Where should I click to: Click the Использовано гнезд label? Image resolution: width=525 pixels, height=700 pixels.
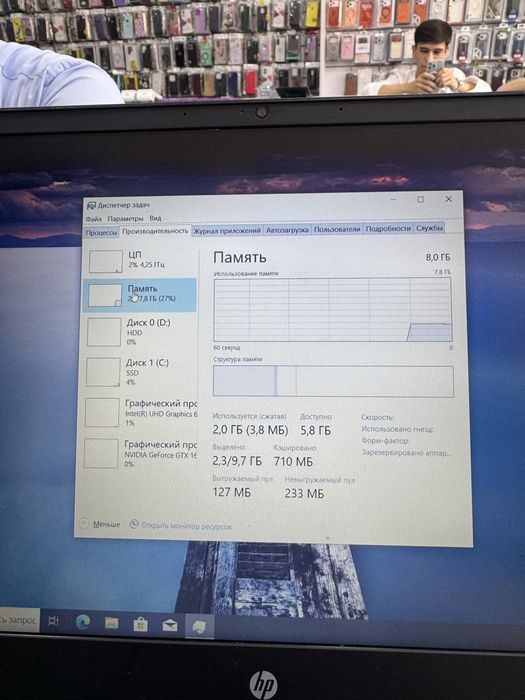point(397,429)
